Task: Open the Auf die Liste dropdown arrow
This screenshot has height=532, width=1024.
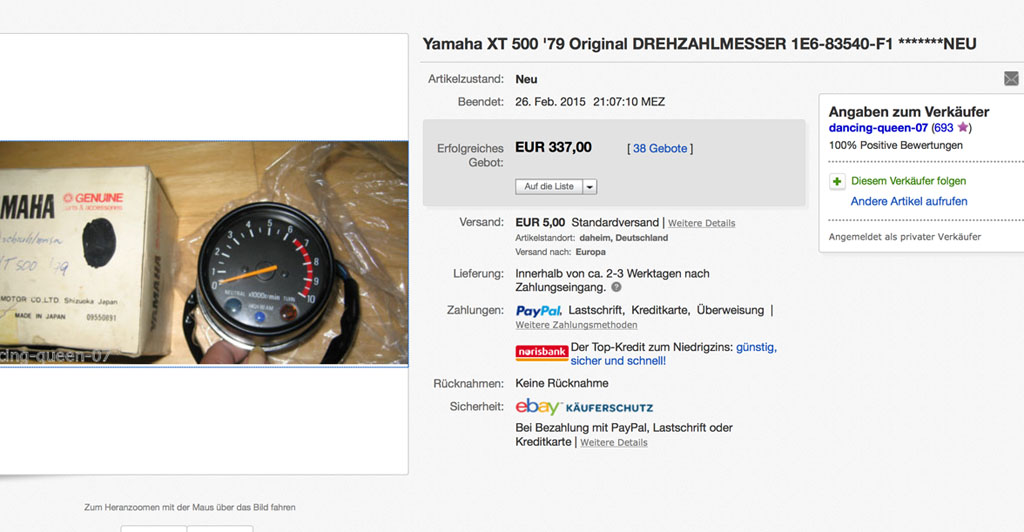Action: 590,187
